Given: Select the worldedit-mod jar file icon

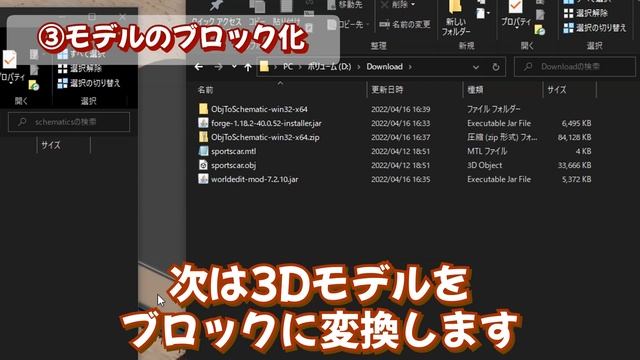Looking at the screenshot, I should point(203,179).
